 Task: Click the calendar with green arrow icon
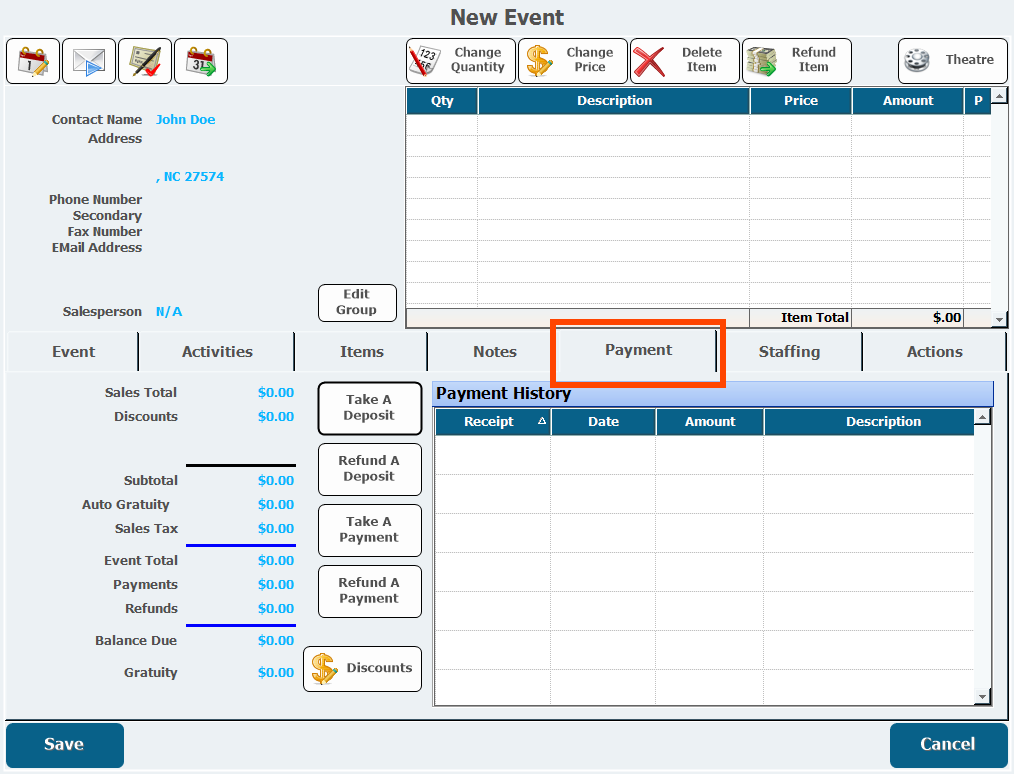click(x=201, y=61)
